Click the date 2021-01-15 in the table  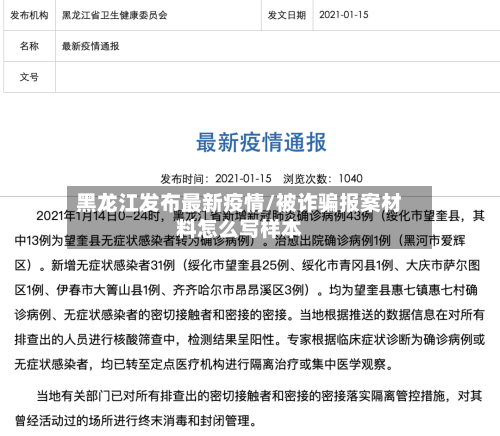344,15
